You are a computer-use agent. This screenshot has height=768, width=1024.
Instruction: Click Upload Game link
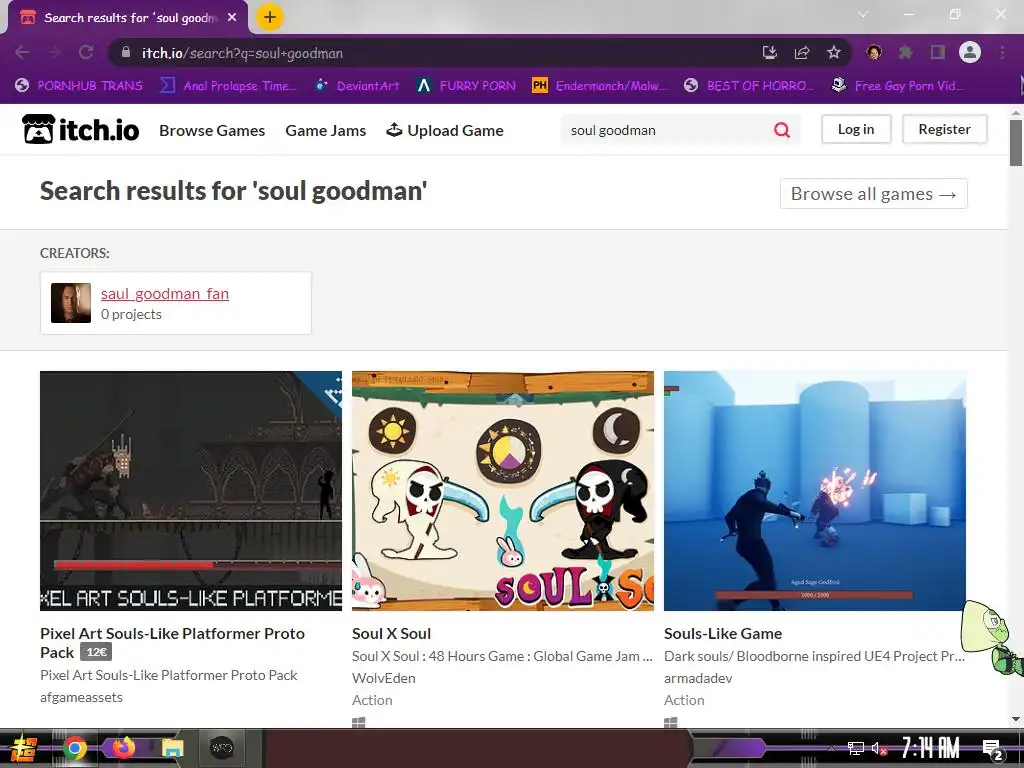point(445,131)
